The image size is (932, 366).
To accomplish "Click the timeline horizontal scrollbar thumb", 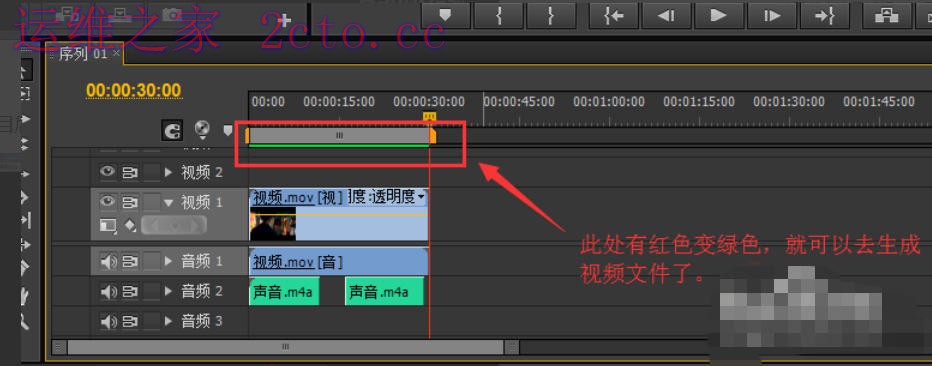I will (285, 346).
